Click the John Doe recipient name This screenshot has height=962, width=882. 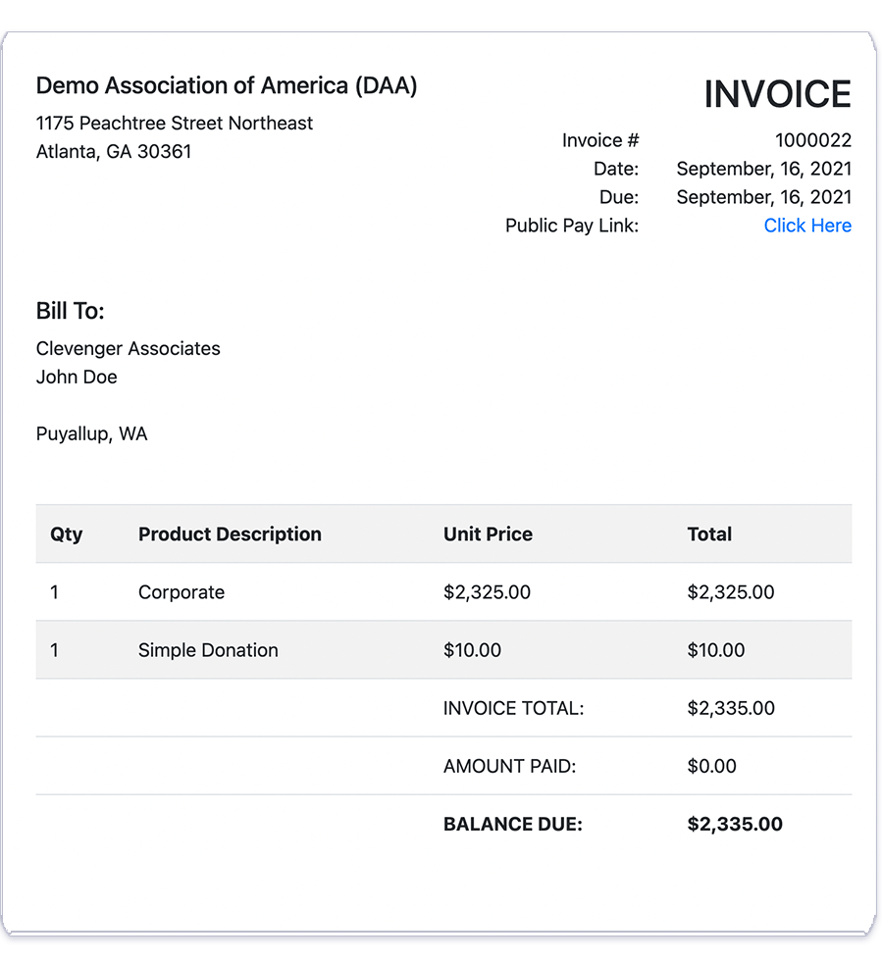click(x=77, y=377)
